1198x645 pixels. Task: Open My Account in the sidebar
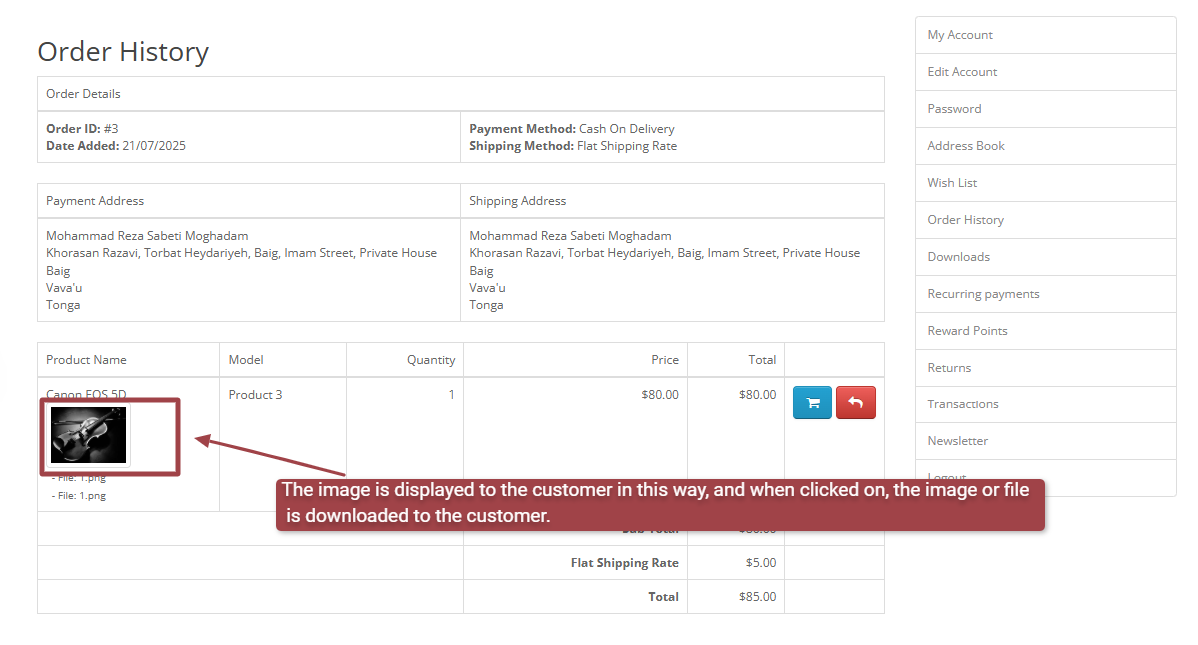(x=960, y=35)
